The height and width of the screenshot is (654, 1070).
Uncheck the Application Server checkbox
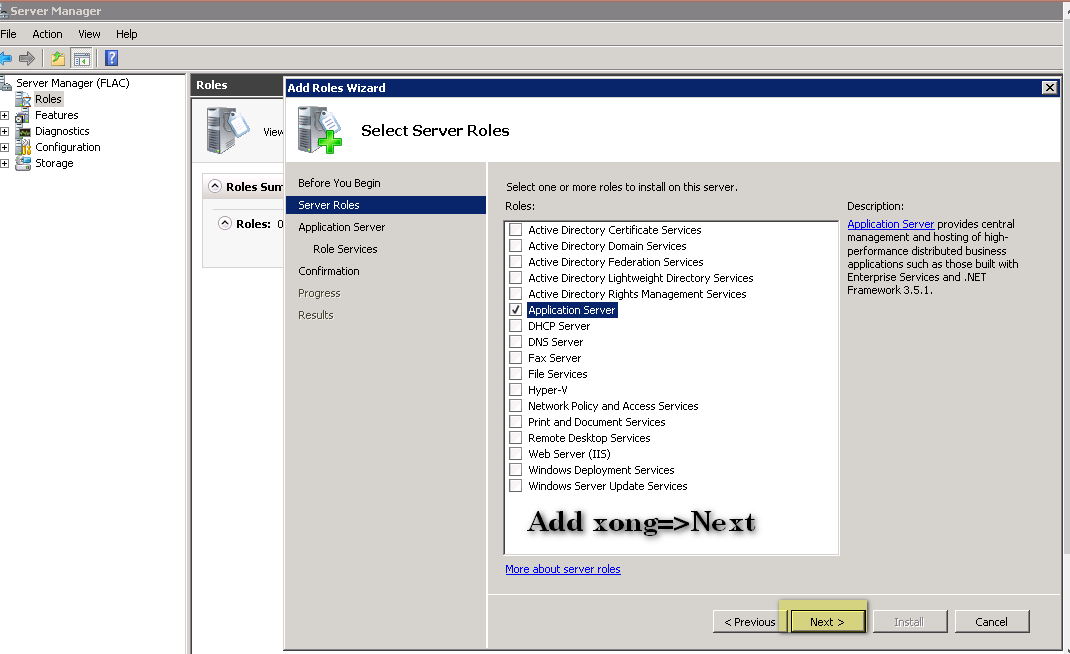point(516,310)
